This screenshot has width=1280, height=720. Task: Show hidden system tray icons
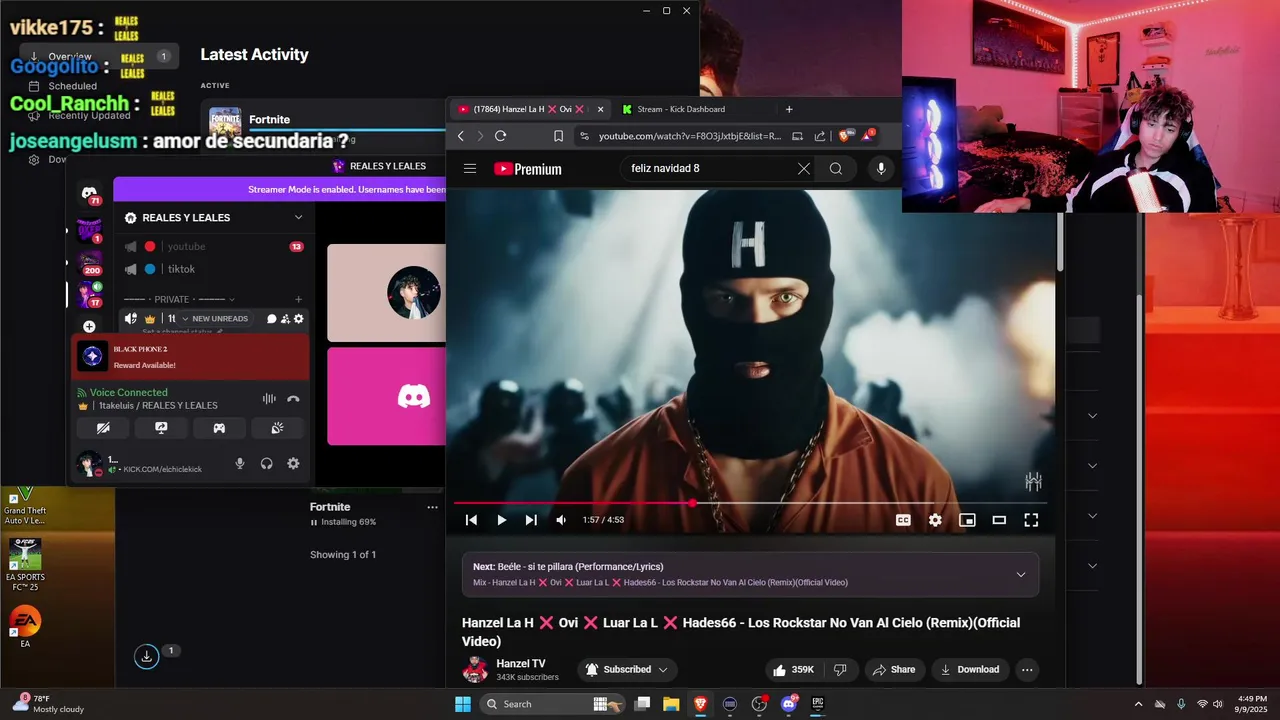pyautogui.click(x=1138, y=704)
